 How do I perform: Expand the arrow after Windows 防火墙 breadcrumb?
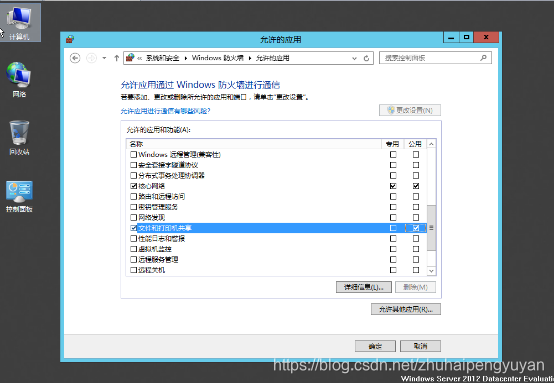pos(250,58)
